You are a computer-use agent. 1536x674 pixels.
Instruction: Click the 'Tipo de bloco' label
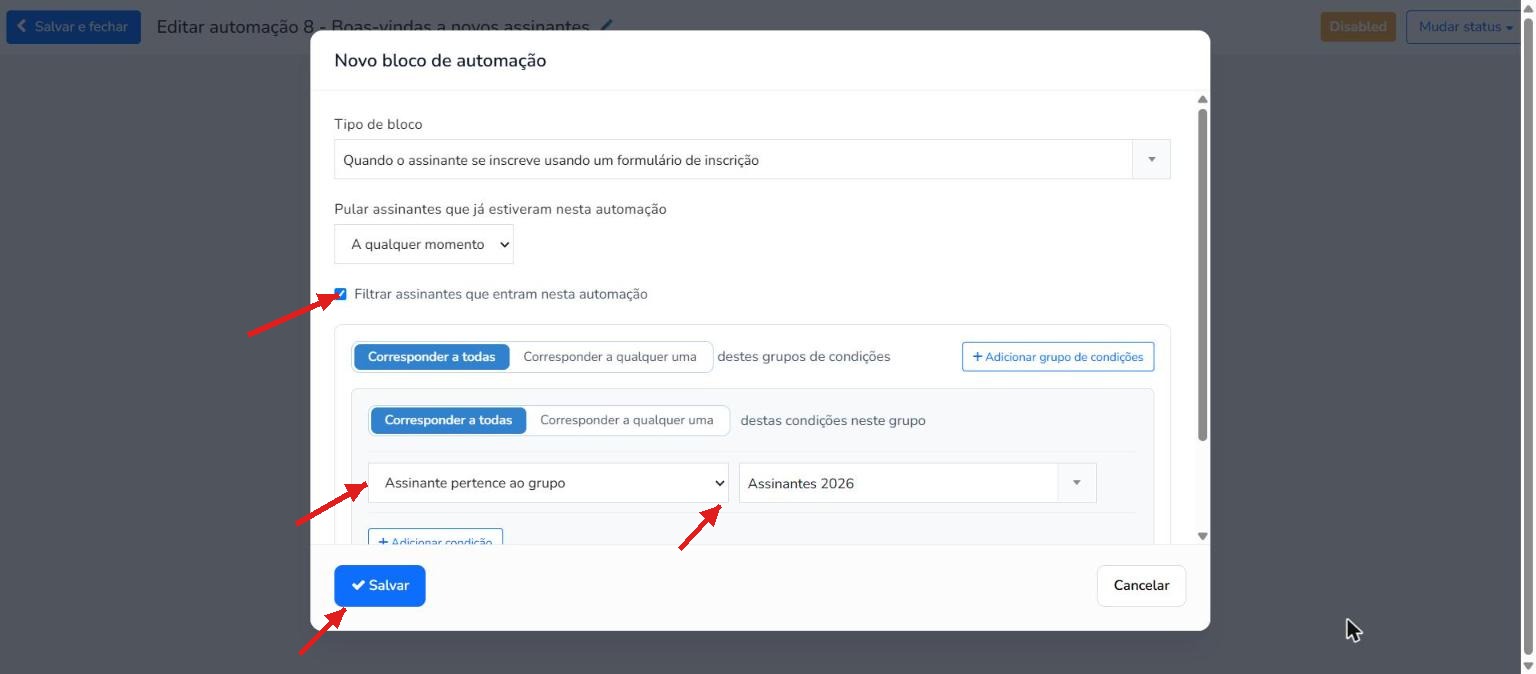pyautogui.click(x=378, y=124)
